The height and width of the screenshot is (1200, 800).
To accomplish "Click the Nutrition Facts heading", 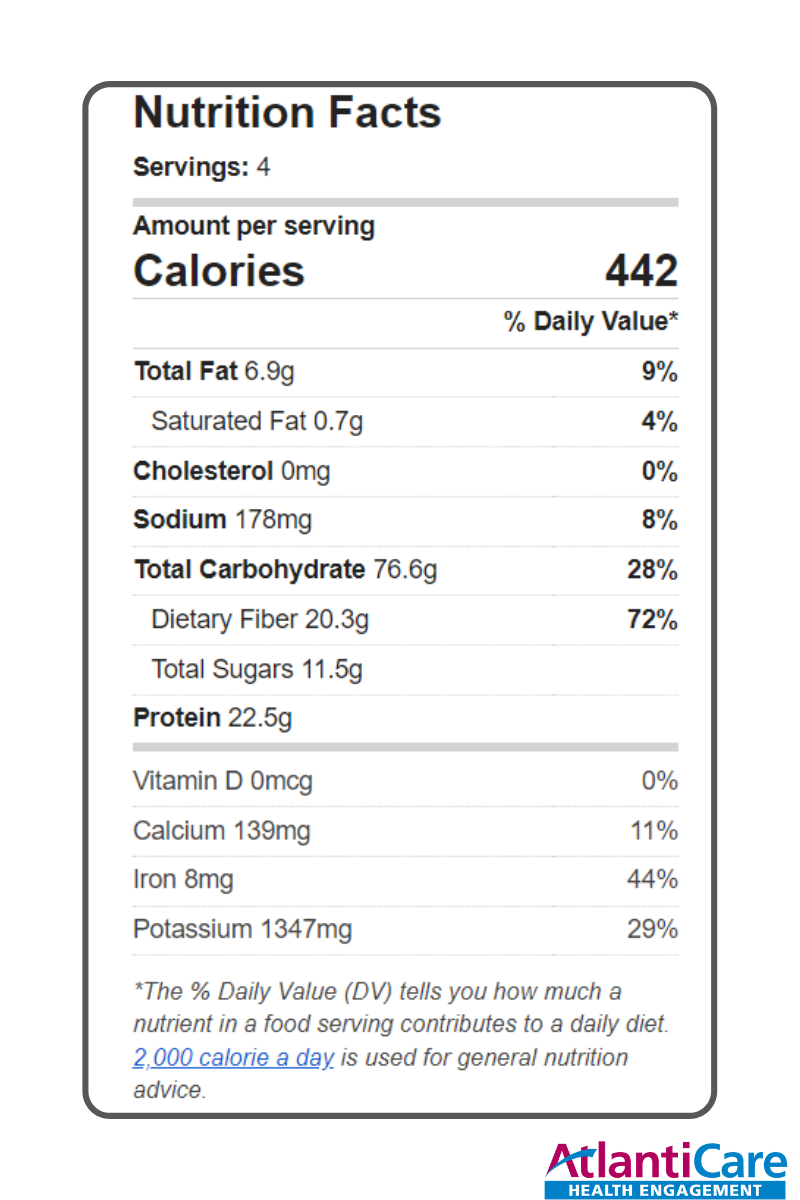I will click(x=287, y=112).
